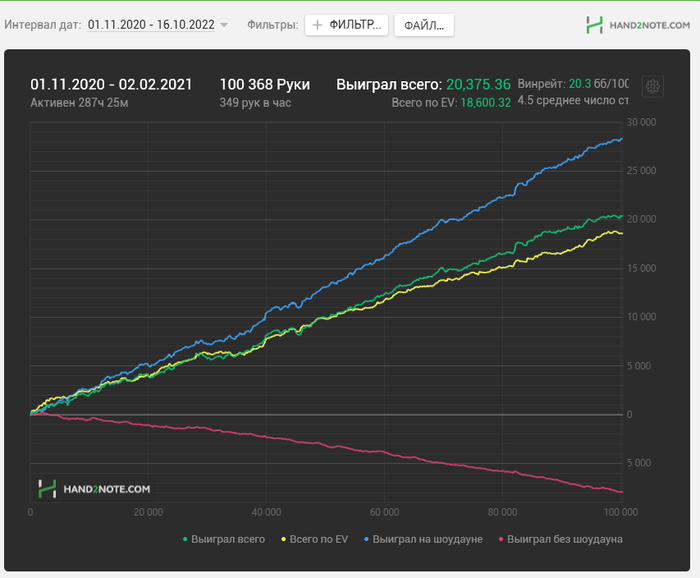The height and width of the screenshot is (578, 700).
Task: Click the 15 000 y-axis label
Action: (x=642, y=268)
